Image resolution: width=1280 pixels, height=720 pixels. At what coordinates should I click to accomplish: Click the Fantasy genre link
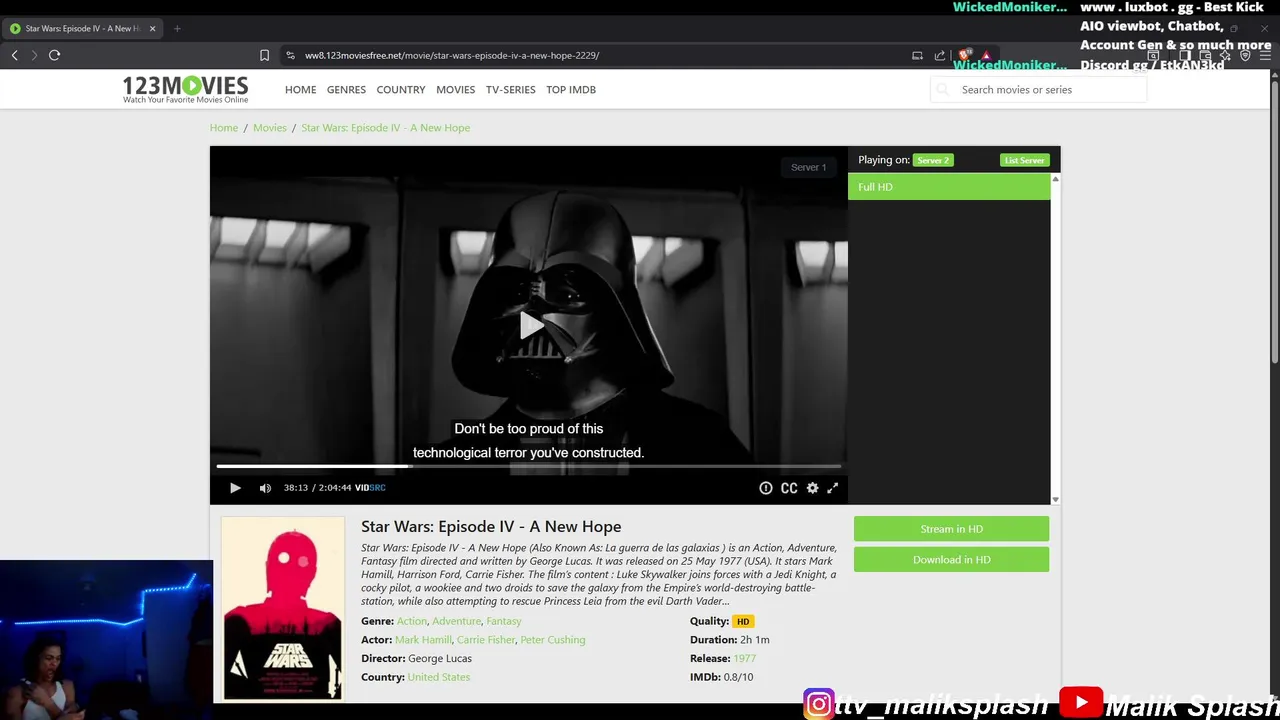pyautogui.click(x=504, y=621)
